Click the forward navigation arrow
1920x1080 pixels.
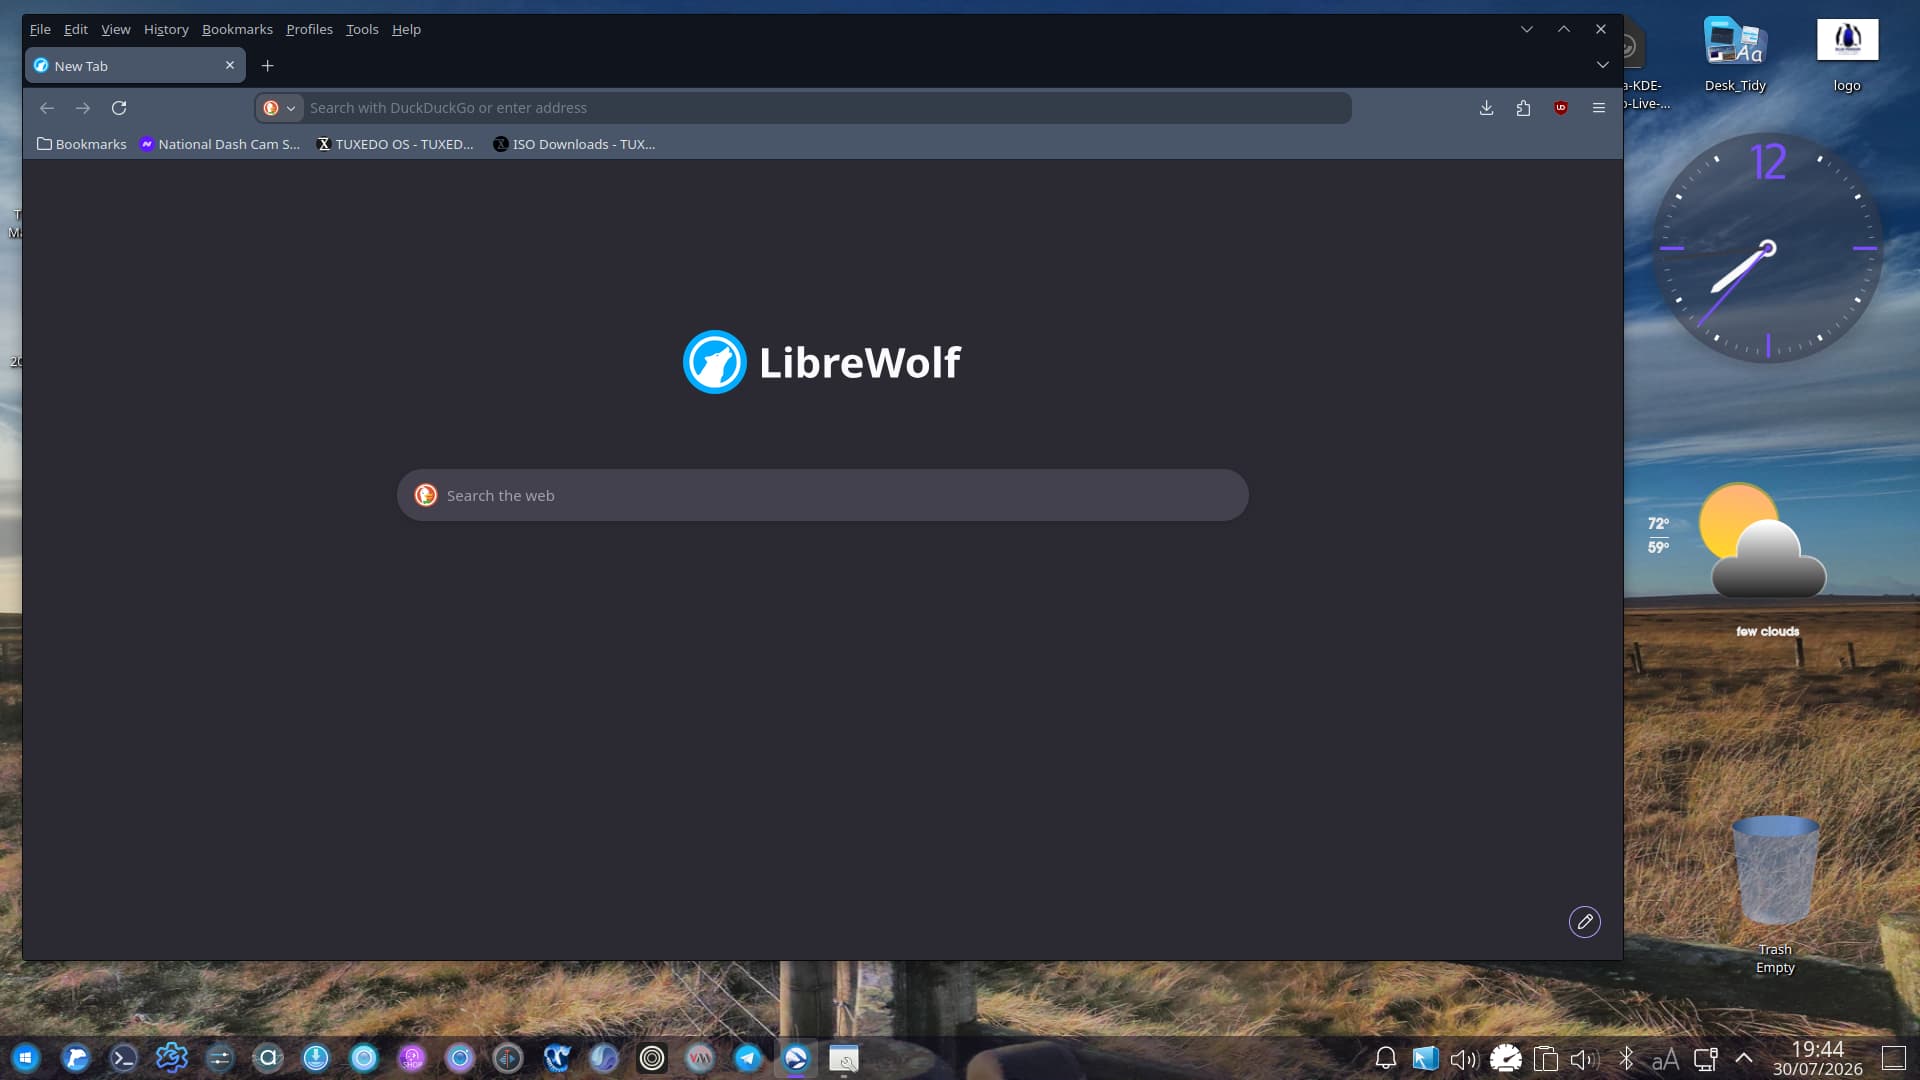click(x=83, y=108)
